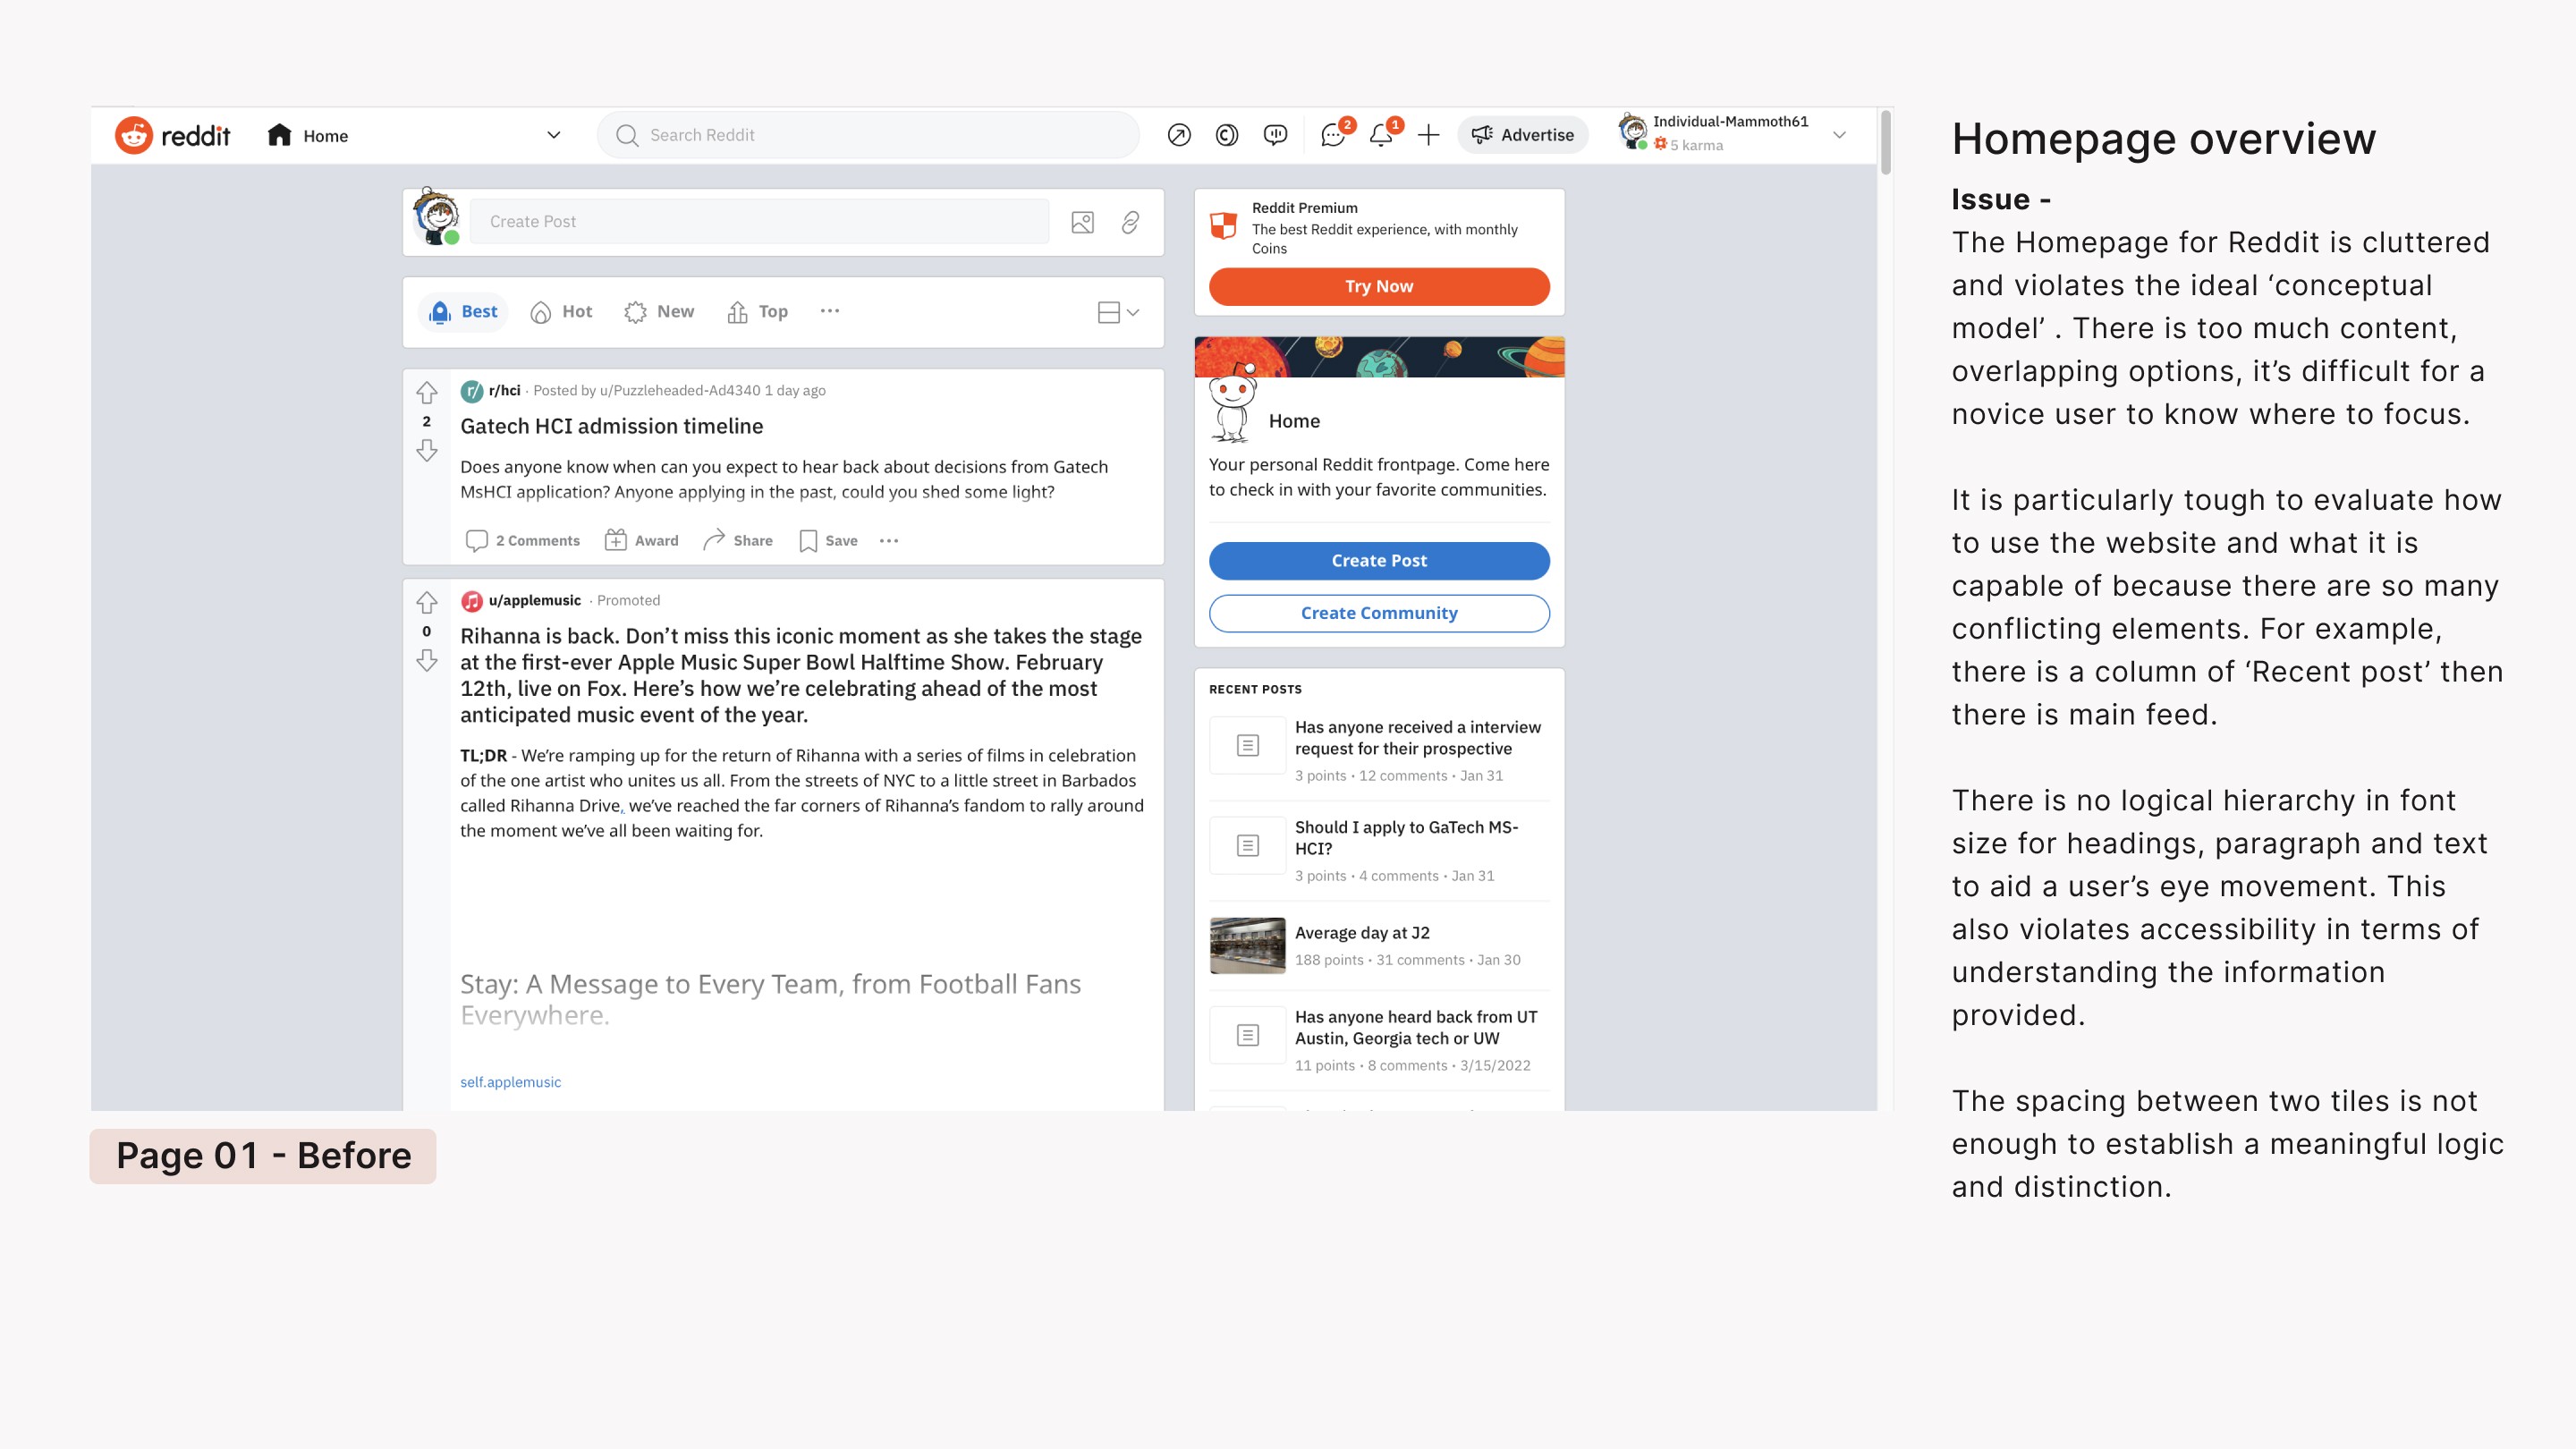Click the Home icon in the header
The width and height of the screenshot is (2576, 1449).
pos(279,135)
